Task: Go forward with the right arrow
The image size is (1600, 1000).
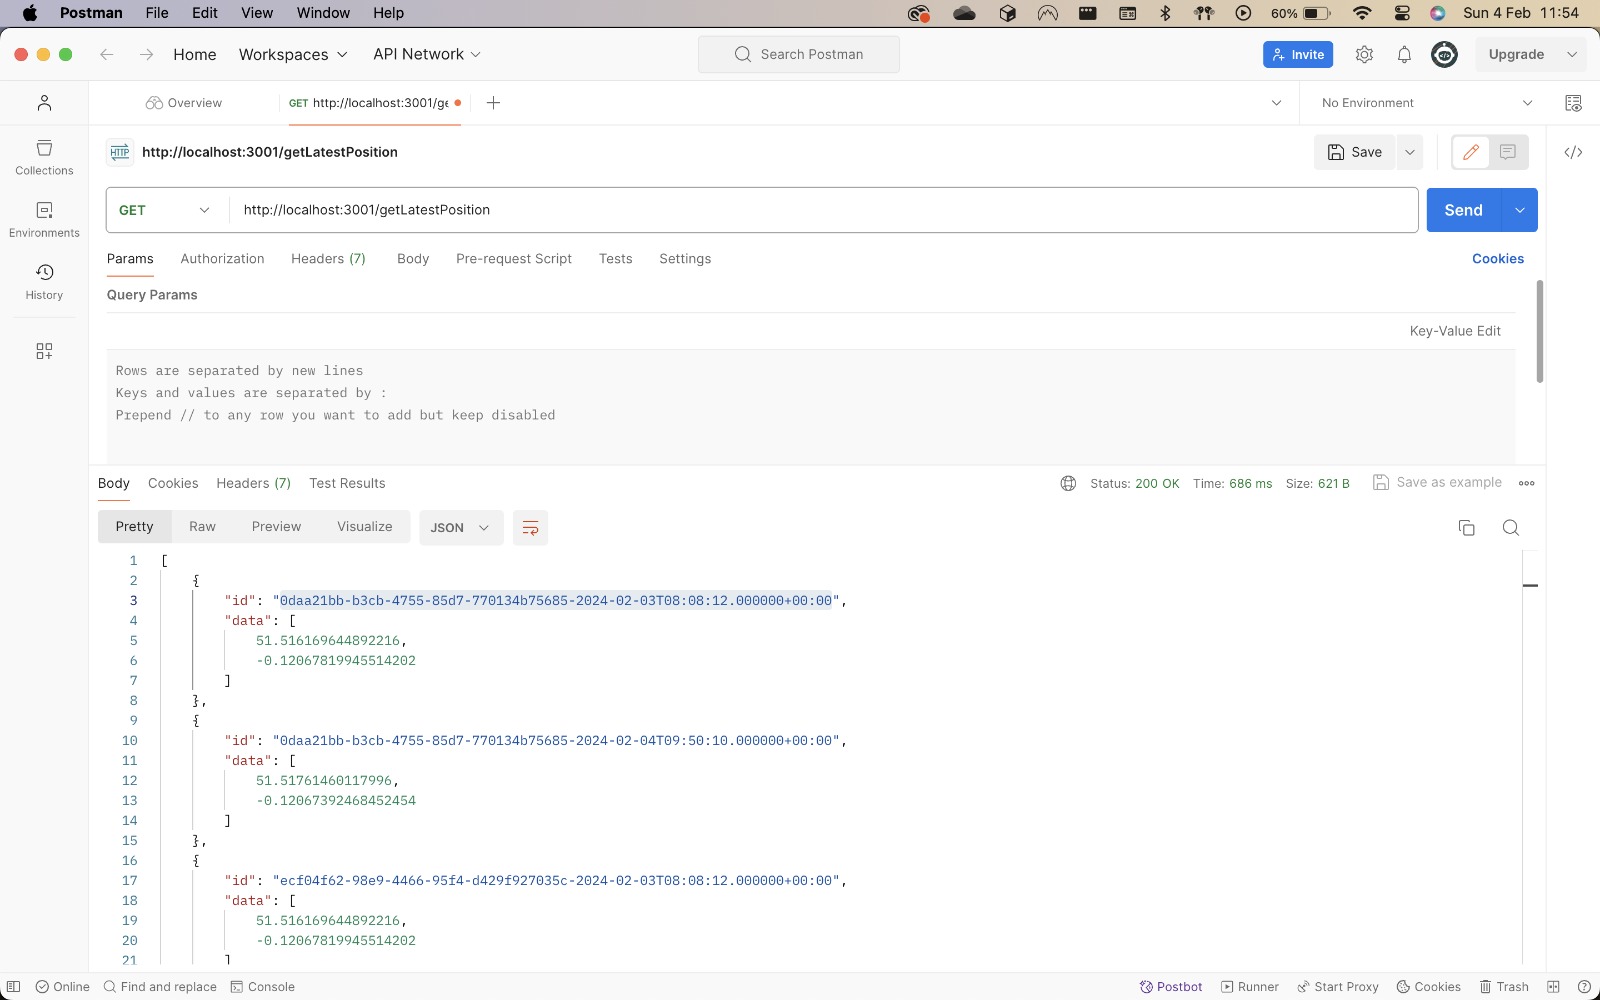Action: click(x=146, y=54)
